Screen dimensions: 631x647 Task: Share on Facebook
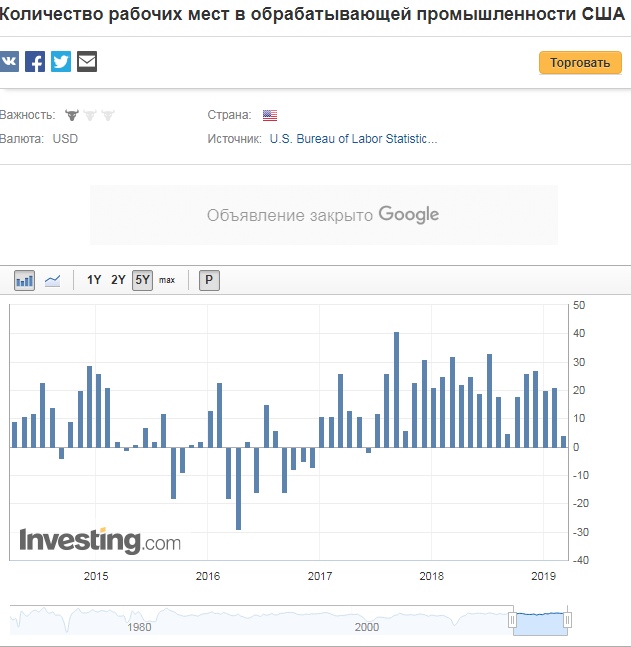pyautogui.click(x=35, y=62)
